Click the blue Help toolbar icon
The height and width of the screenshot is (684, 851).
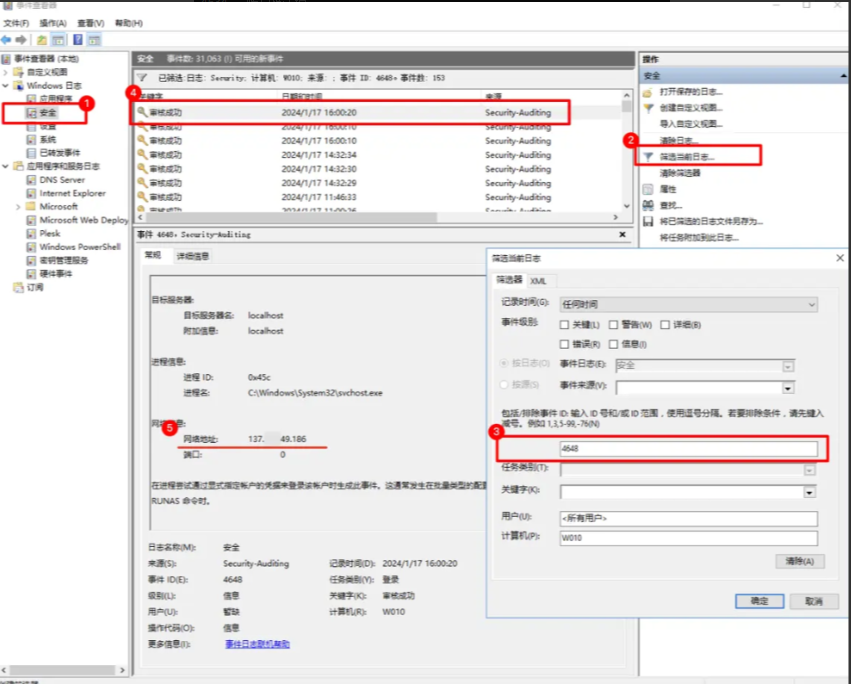[77, 40]
